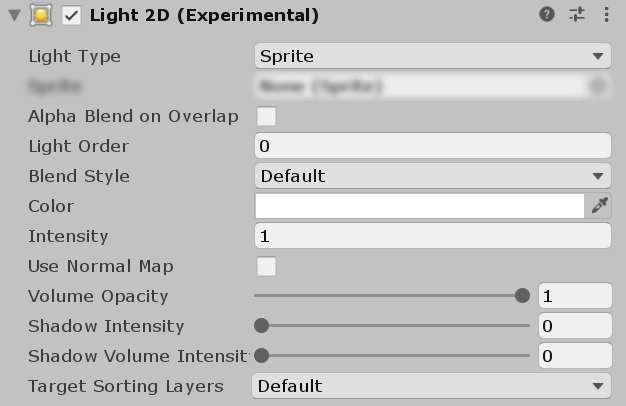Viewport: 626px width, 406px height.
Task: Pick color with the eyedropper icon
Action: click(600, 206)
